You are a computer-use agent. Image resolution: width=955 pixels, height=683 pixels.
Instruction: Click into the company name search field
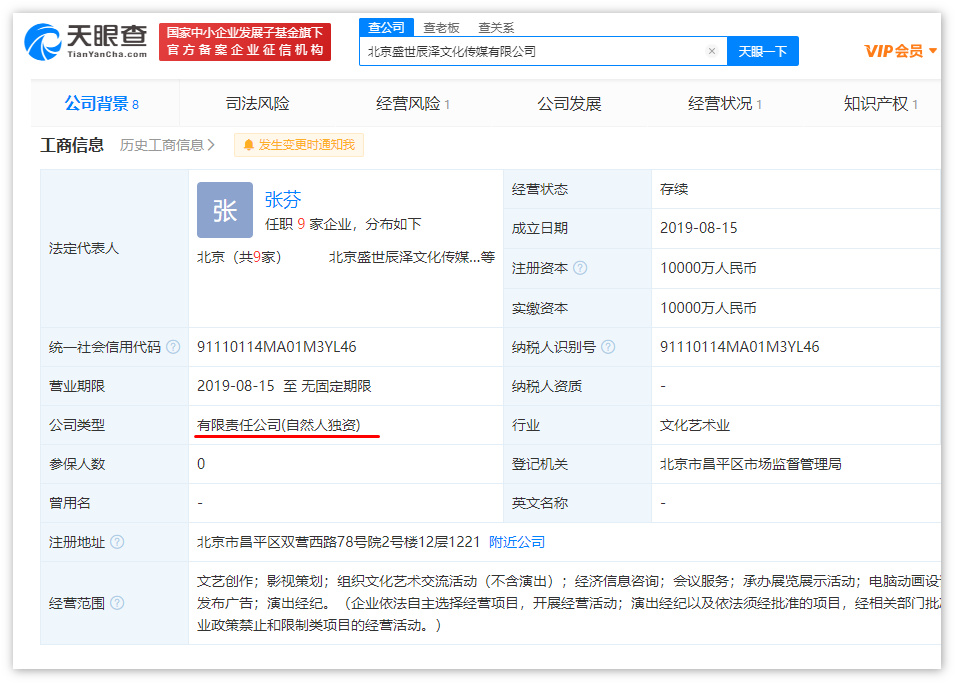[530, 51]
